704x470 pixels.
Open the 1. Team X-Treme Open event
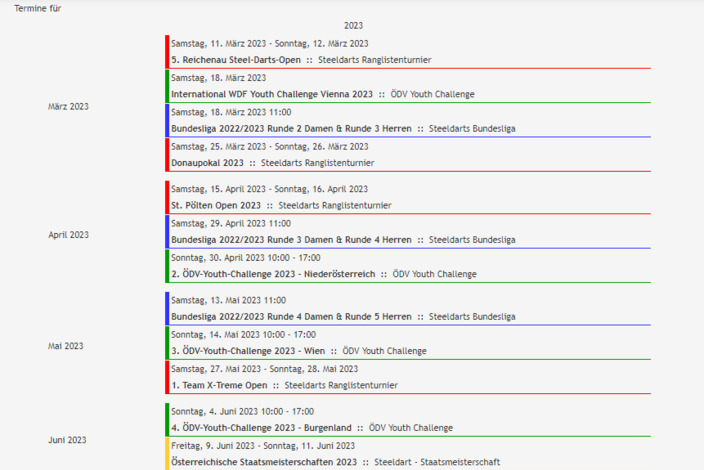pos(219,385)
